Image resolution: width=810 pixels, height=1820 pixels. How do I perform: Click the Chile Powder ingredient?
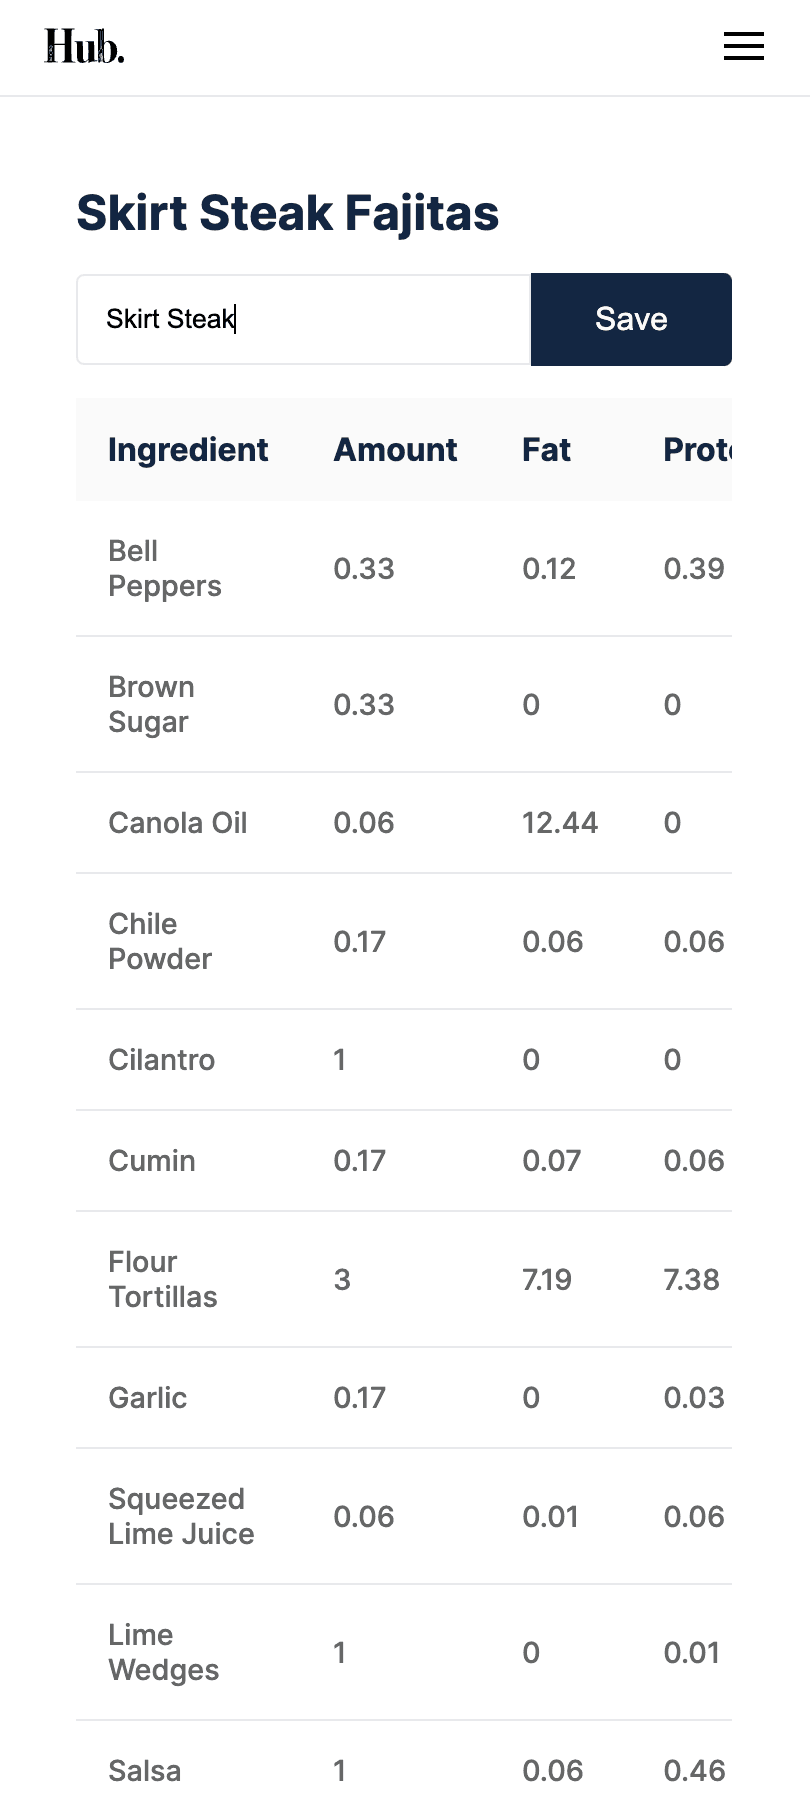tap(160, 941)
